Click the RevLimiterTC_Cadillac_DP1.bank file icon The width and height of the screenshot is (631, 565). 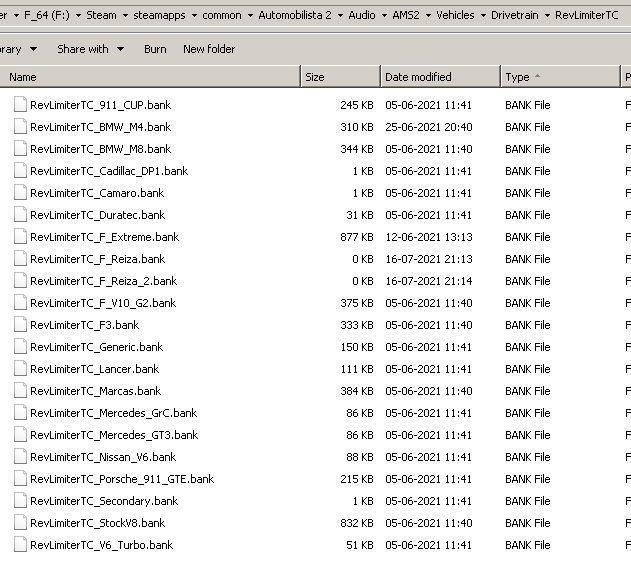tap(20, 171)
